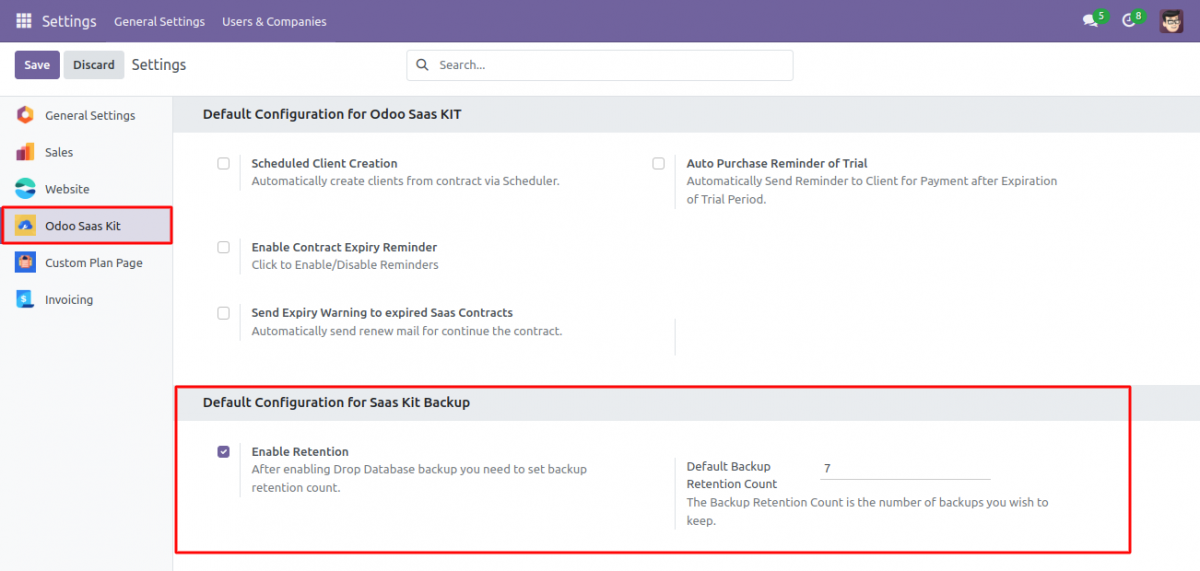
Task: Uncheck the Enable Retention checkbox
Action: [x=224, y=452]
